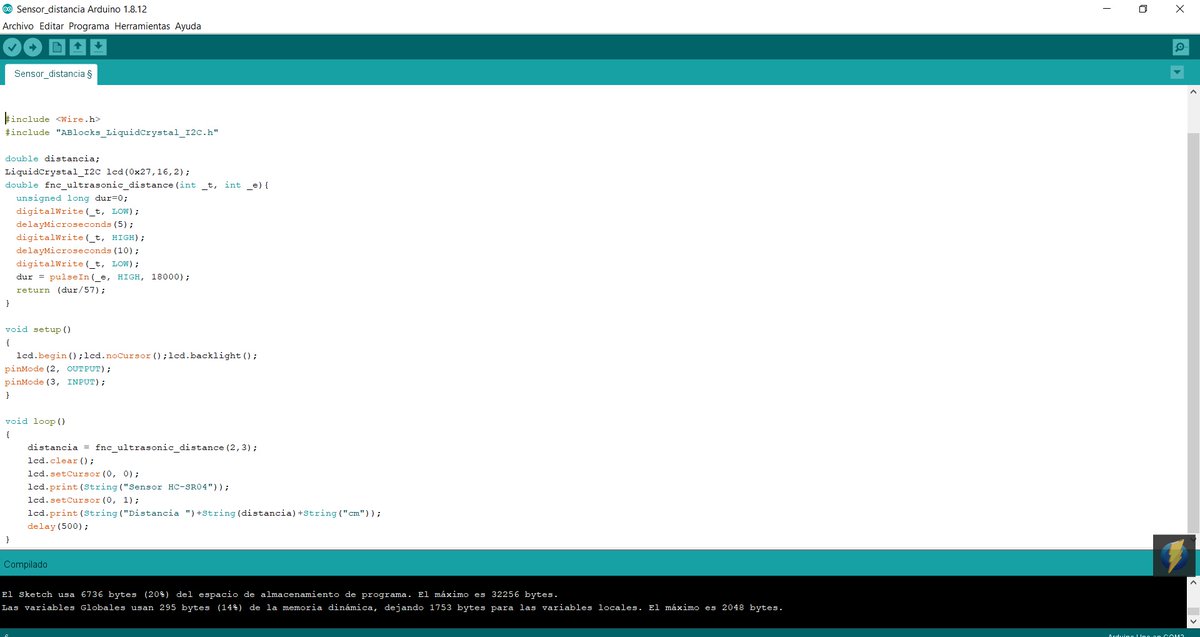Click the 'Distancia ' lcd.print line
Image resolution: width=1200 pixels, height=637 pixels.
pyautogui.click(x=204, y=513)
